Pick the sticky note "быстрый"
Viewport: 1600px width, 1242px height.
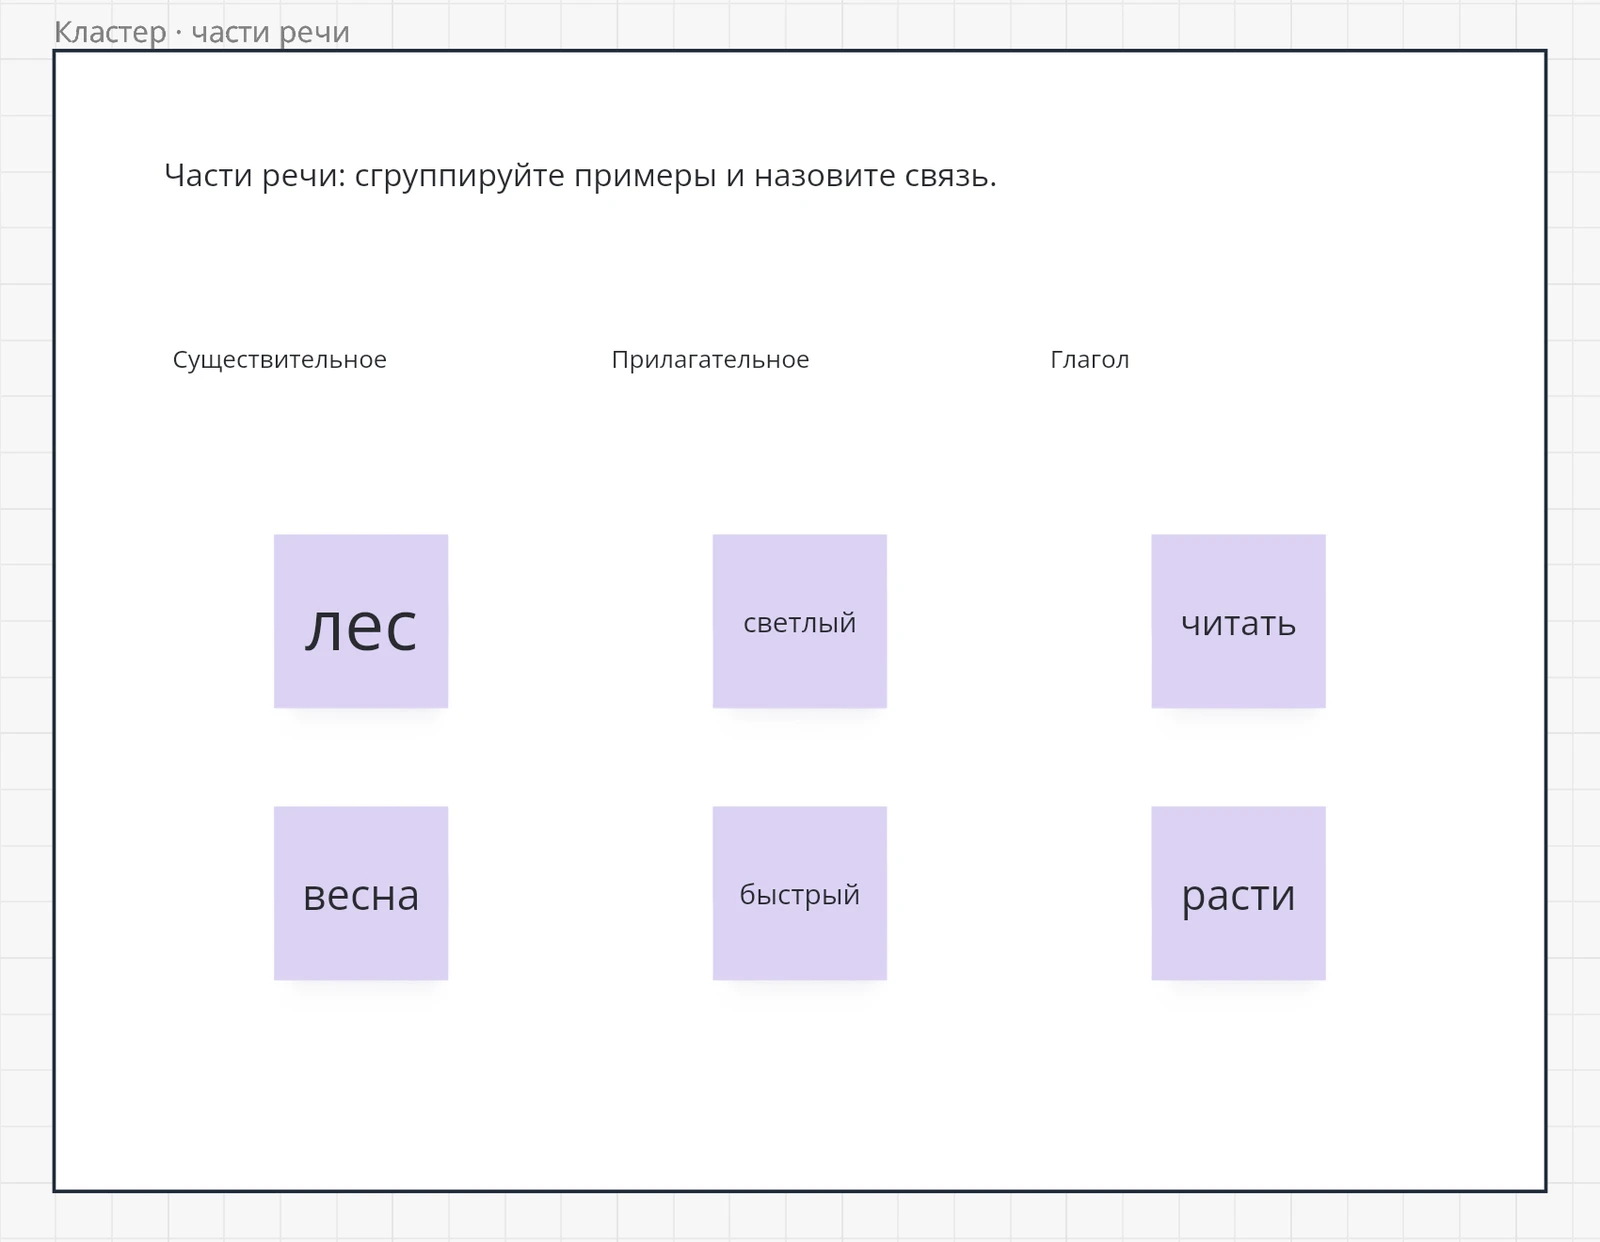pyautogui.click(x=800, y=893)
